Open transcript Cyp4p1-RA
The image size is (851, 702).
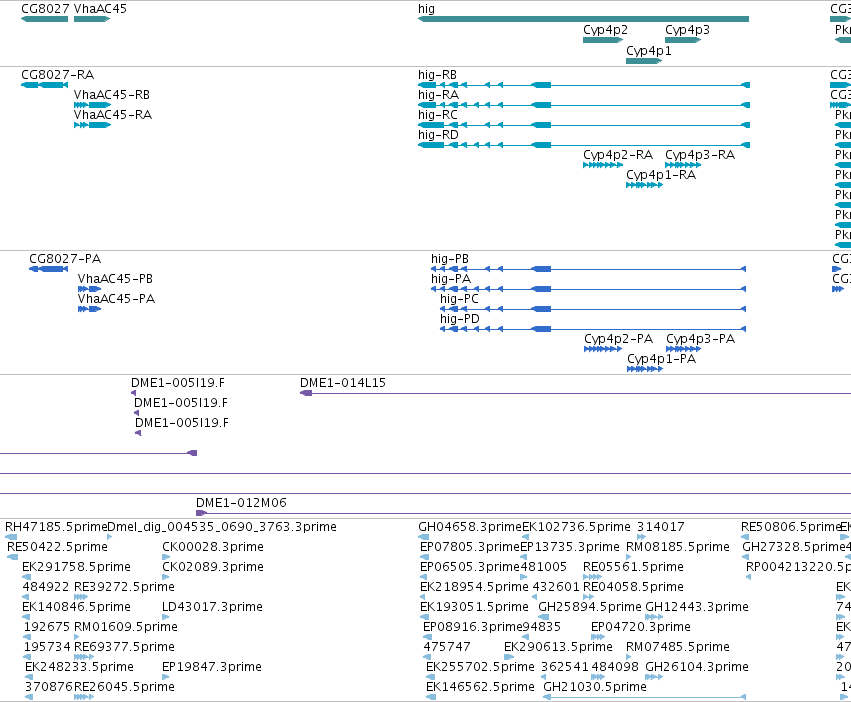tap(644, 185)
